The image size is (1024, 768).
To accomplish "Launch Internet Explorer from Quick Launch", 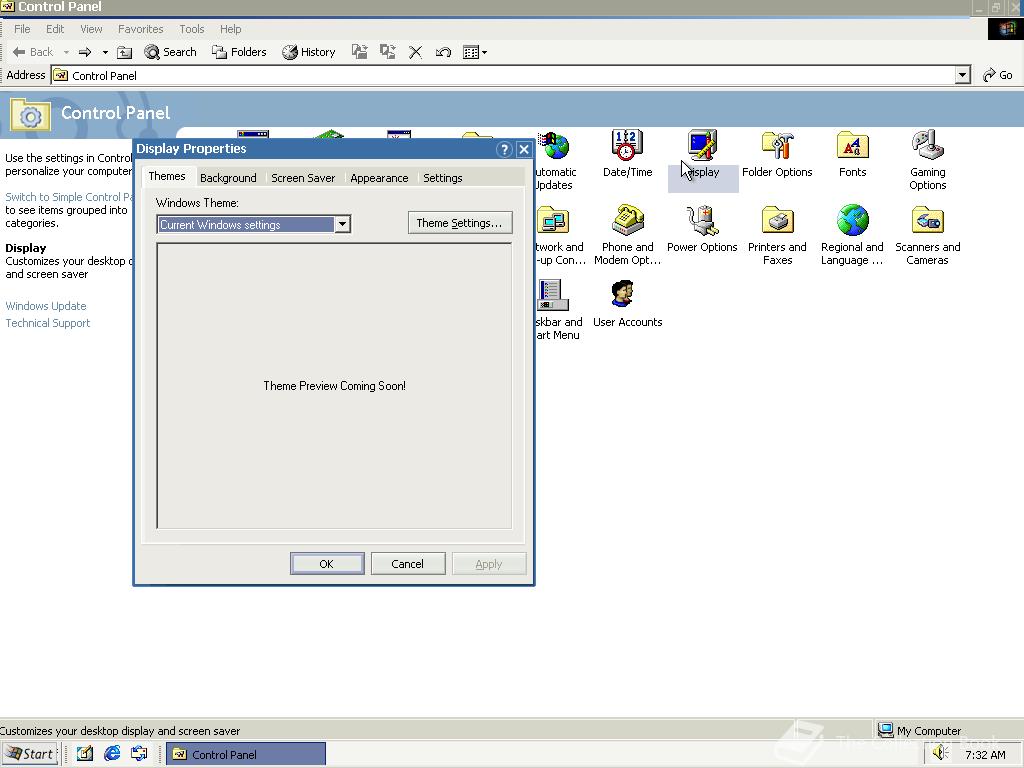I will [112, 754].
